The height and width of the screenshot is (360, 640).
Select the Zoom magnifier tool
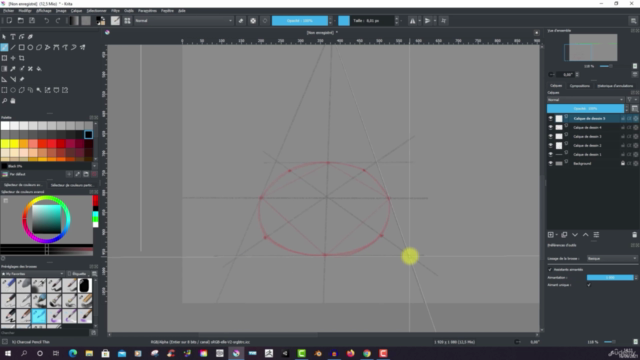click(x=4, y=100)
